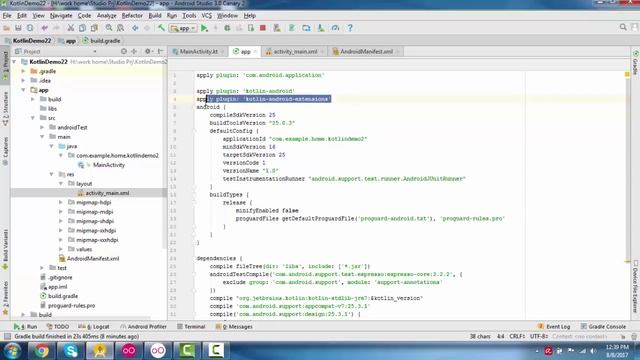
Task: Paste using the toolbar paste icon
Action: [x=94, y=28]
